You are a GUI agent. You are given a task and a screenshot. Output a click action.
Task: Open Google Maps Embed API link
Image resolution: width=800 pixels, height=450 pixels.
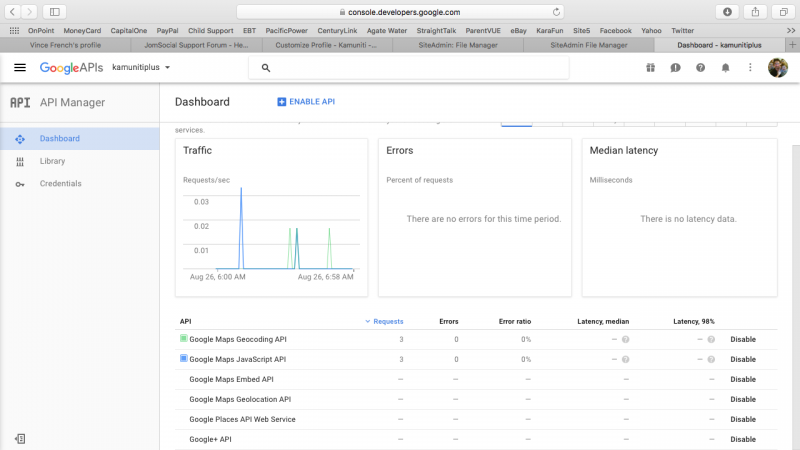231,379
